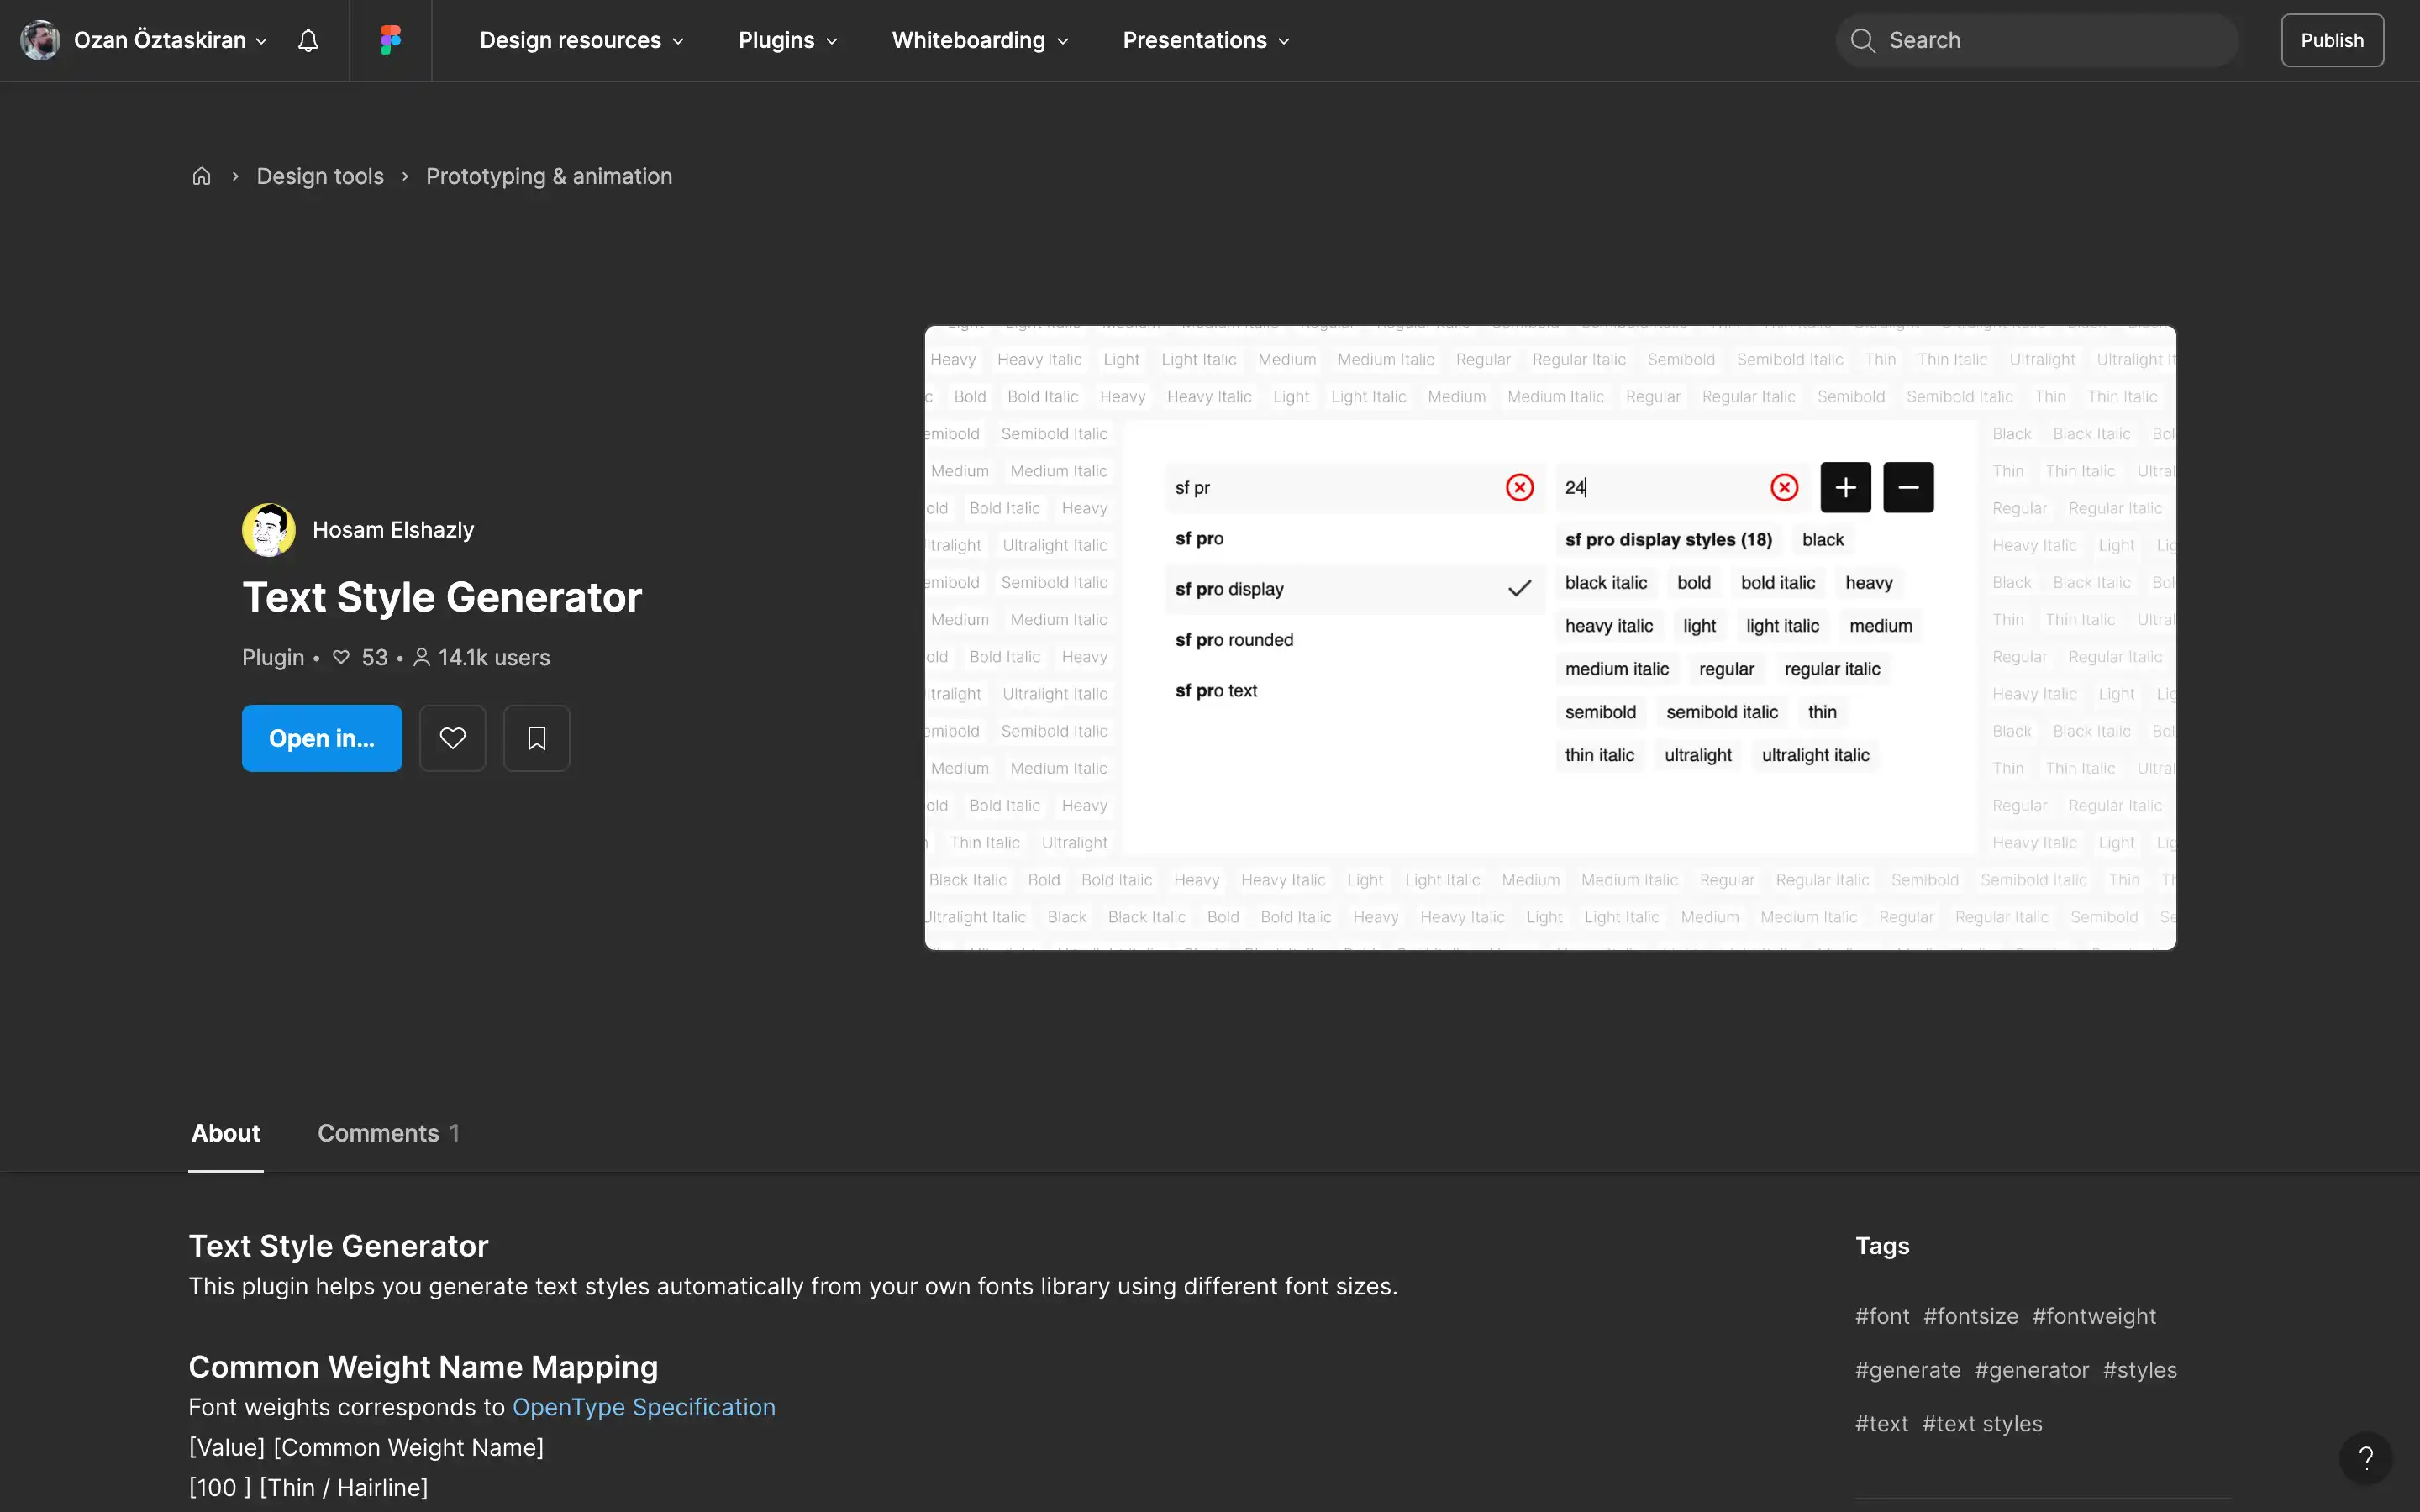Switch to the About tab
The image size is (2420, 1512).
coord(226,1133)
